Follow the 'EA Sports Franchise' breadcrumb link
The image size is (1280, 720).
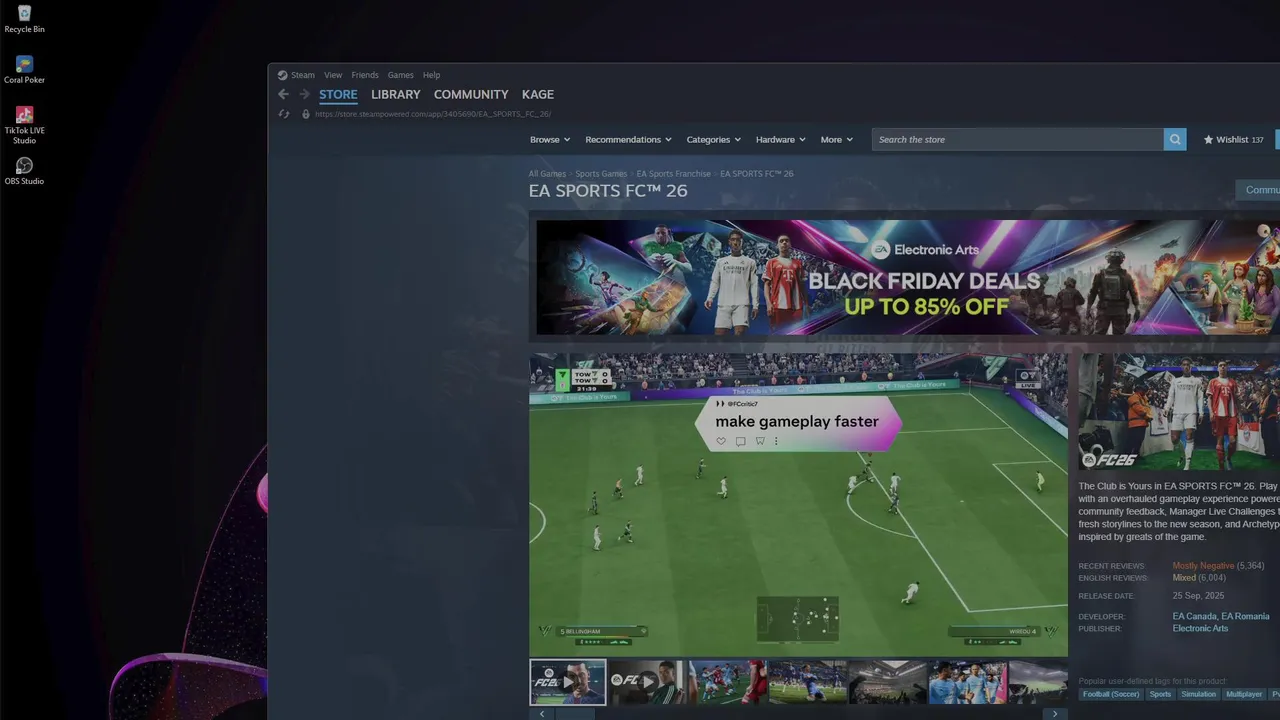click(674, 174)
